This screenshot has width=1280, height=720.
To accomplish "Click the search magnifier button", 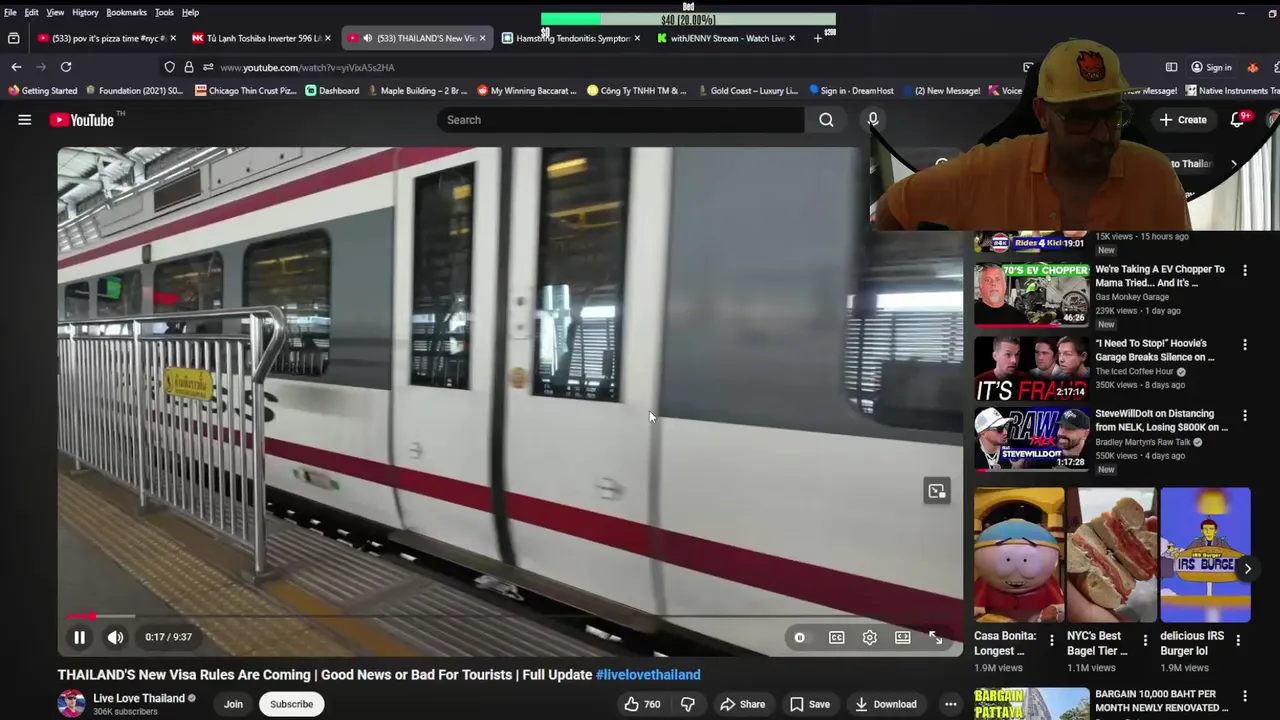I will [826, 120].
